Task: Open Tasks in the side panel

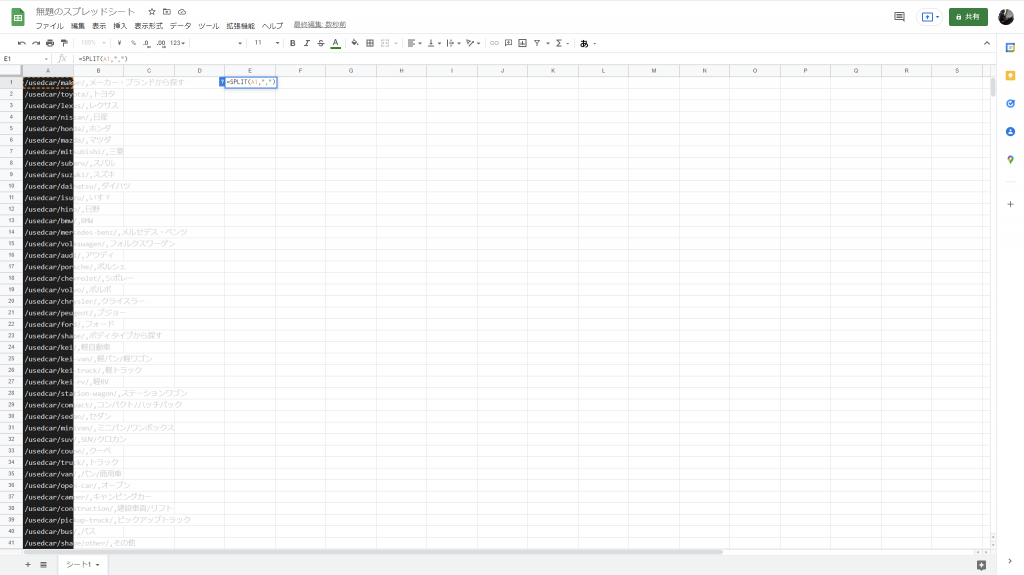Action: 1010,104
